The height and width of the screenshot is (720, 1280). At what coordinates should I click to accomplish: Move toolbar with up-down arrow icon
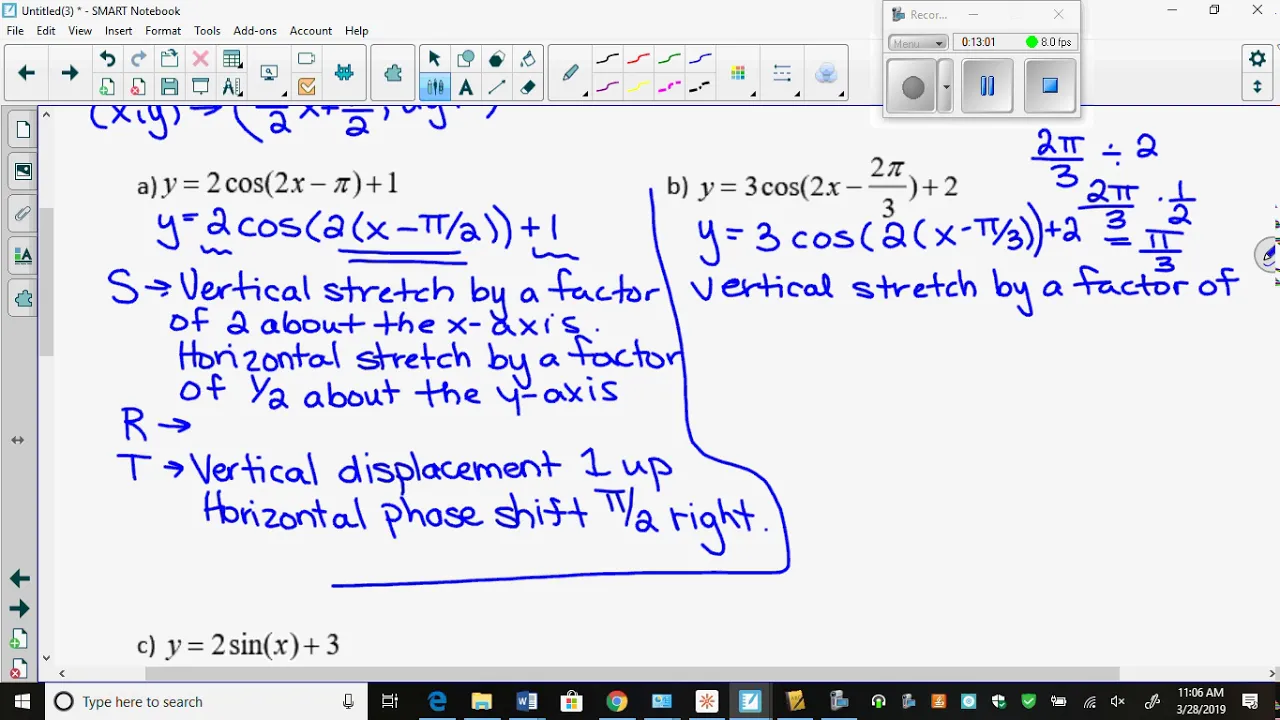1258,87
